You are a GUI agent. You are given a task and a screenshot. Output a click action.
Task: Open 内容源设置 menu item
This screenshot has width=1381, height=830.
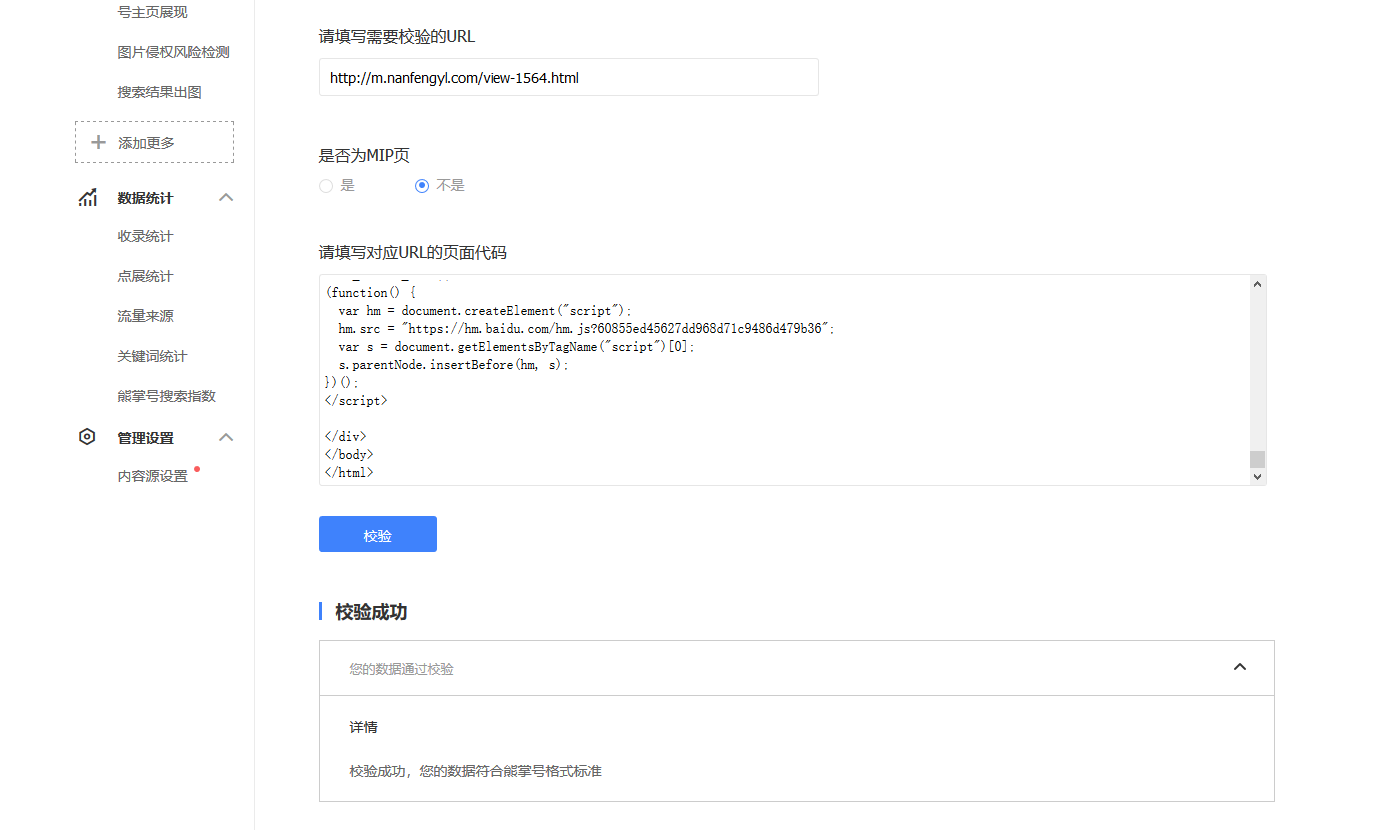click(152, 476)
